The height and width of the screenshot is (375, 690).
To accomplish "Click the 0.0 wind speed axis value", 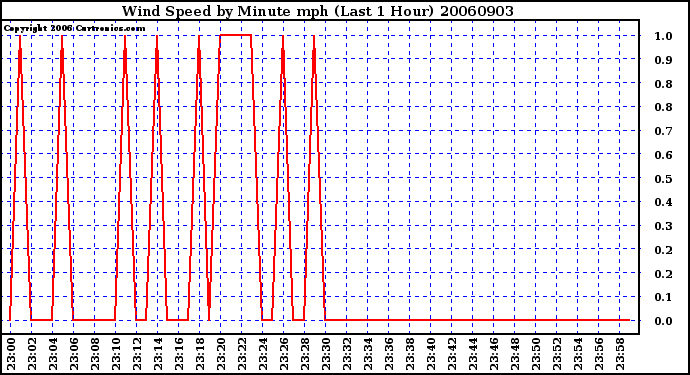I will [x=663, y=321].
